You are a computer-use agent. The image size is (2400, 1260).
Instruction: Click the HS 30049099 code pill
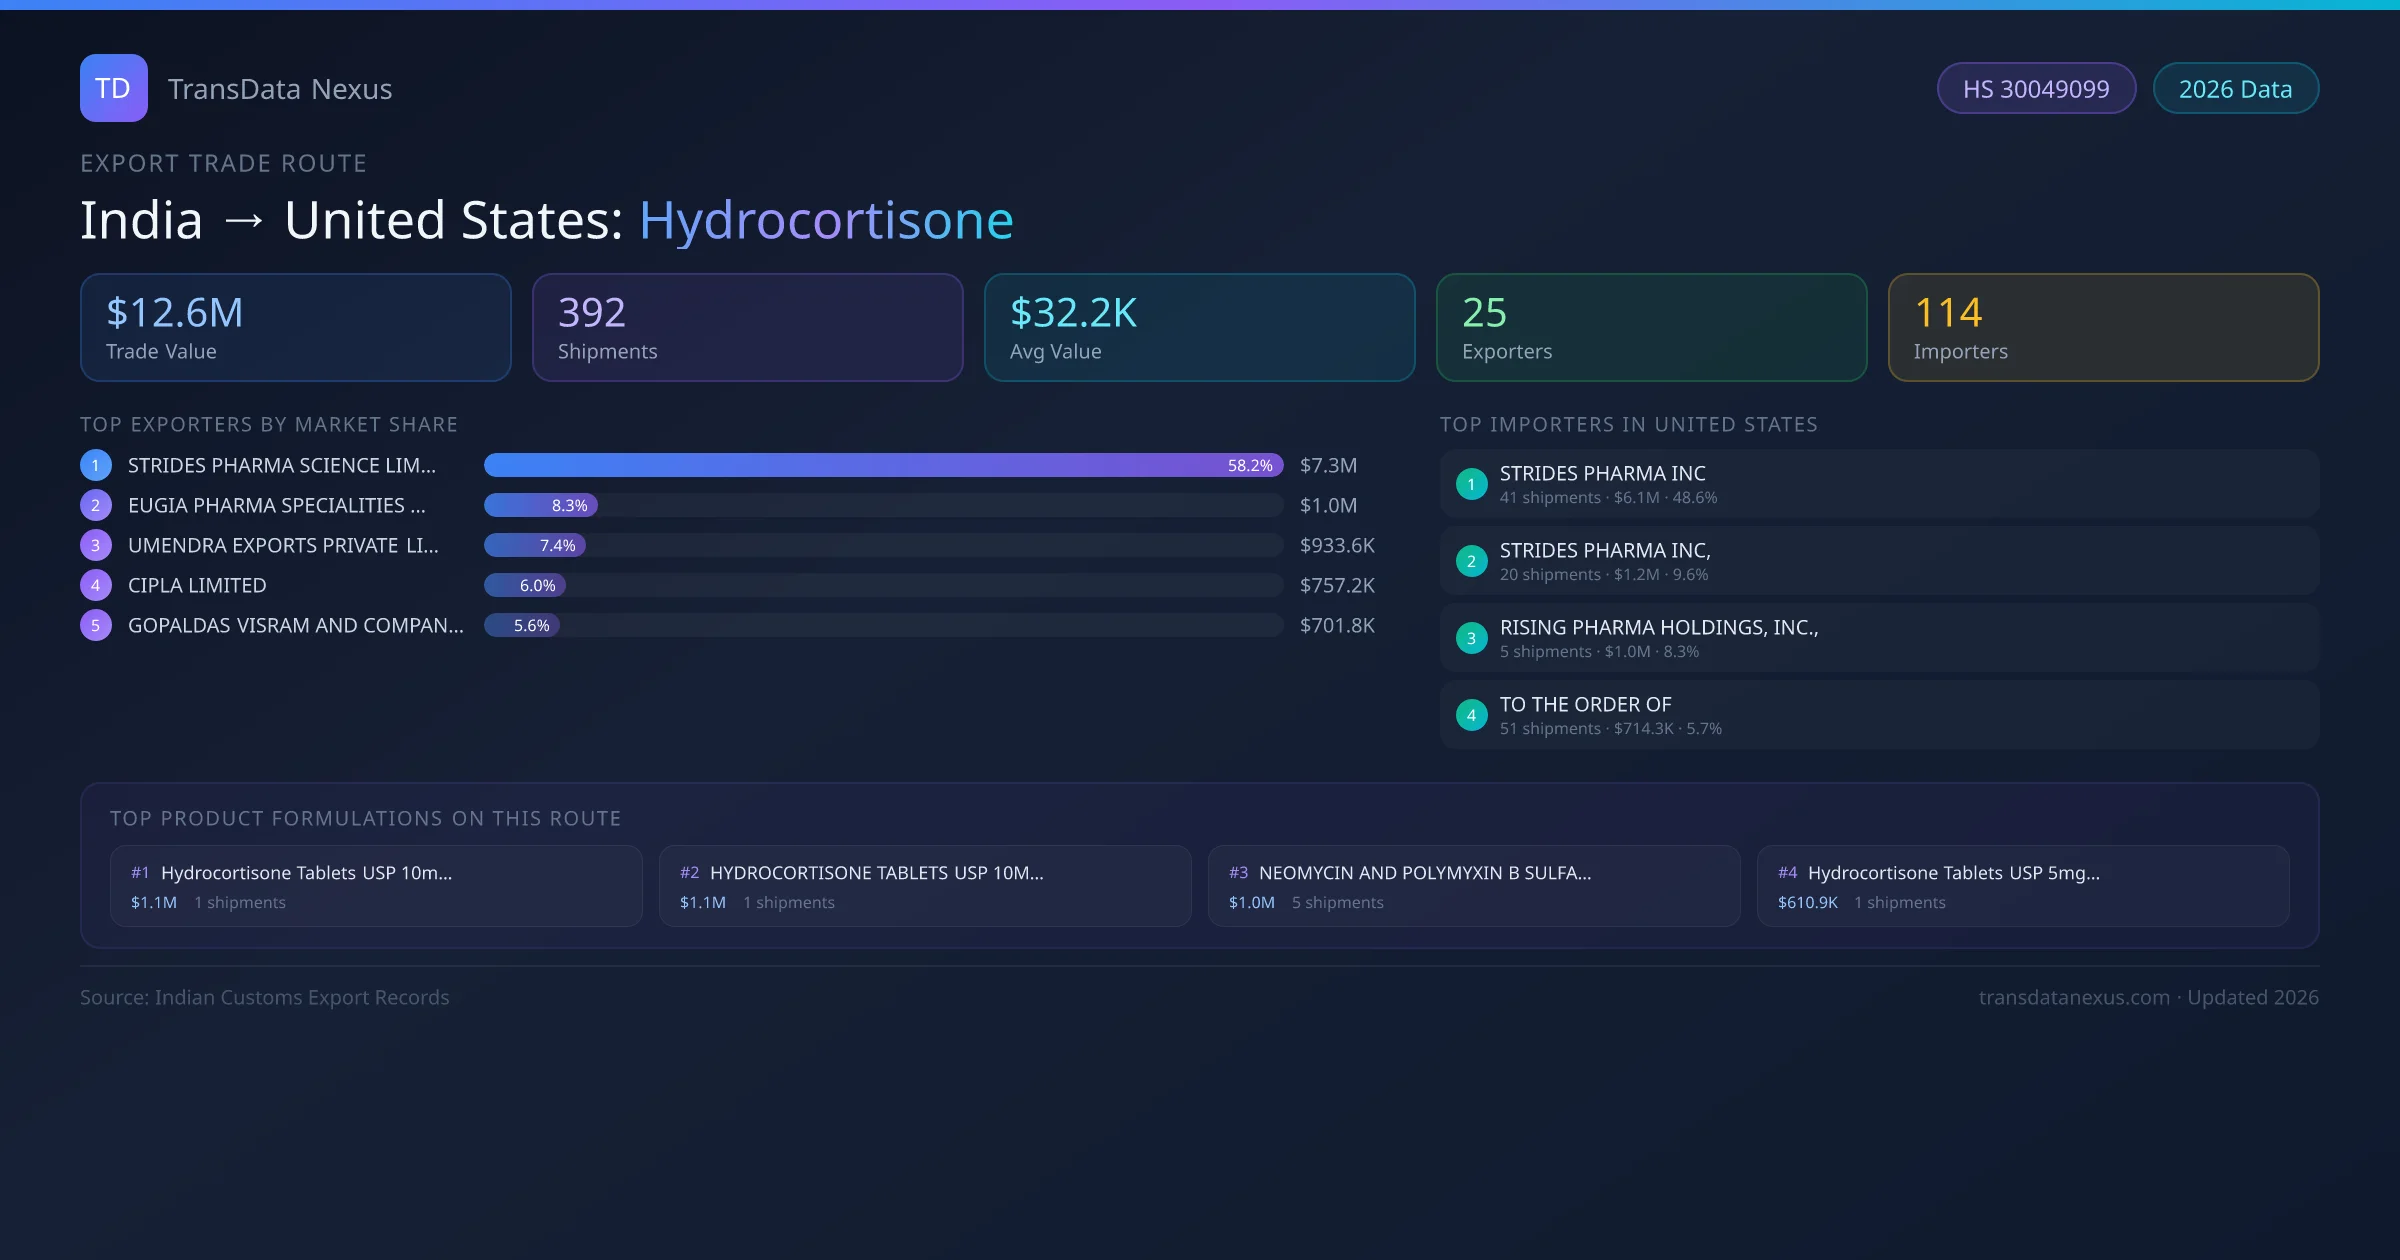pos(2035,89)
